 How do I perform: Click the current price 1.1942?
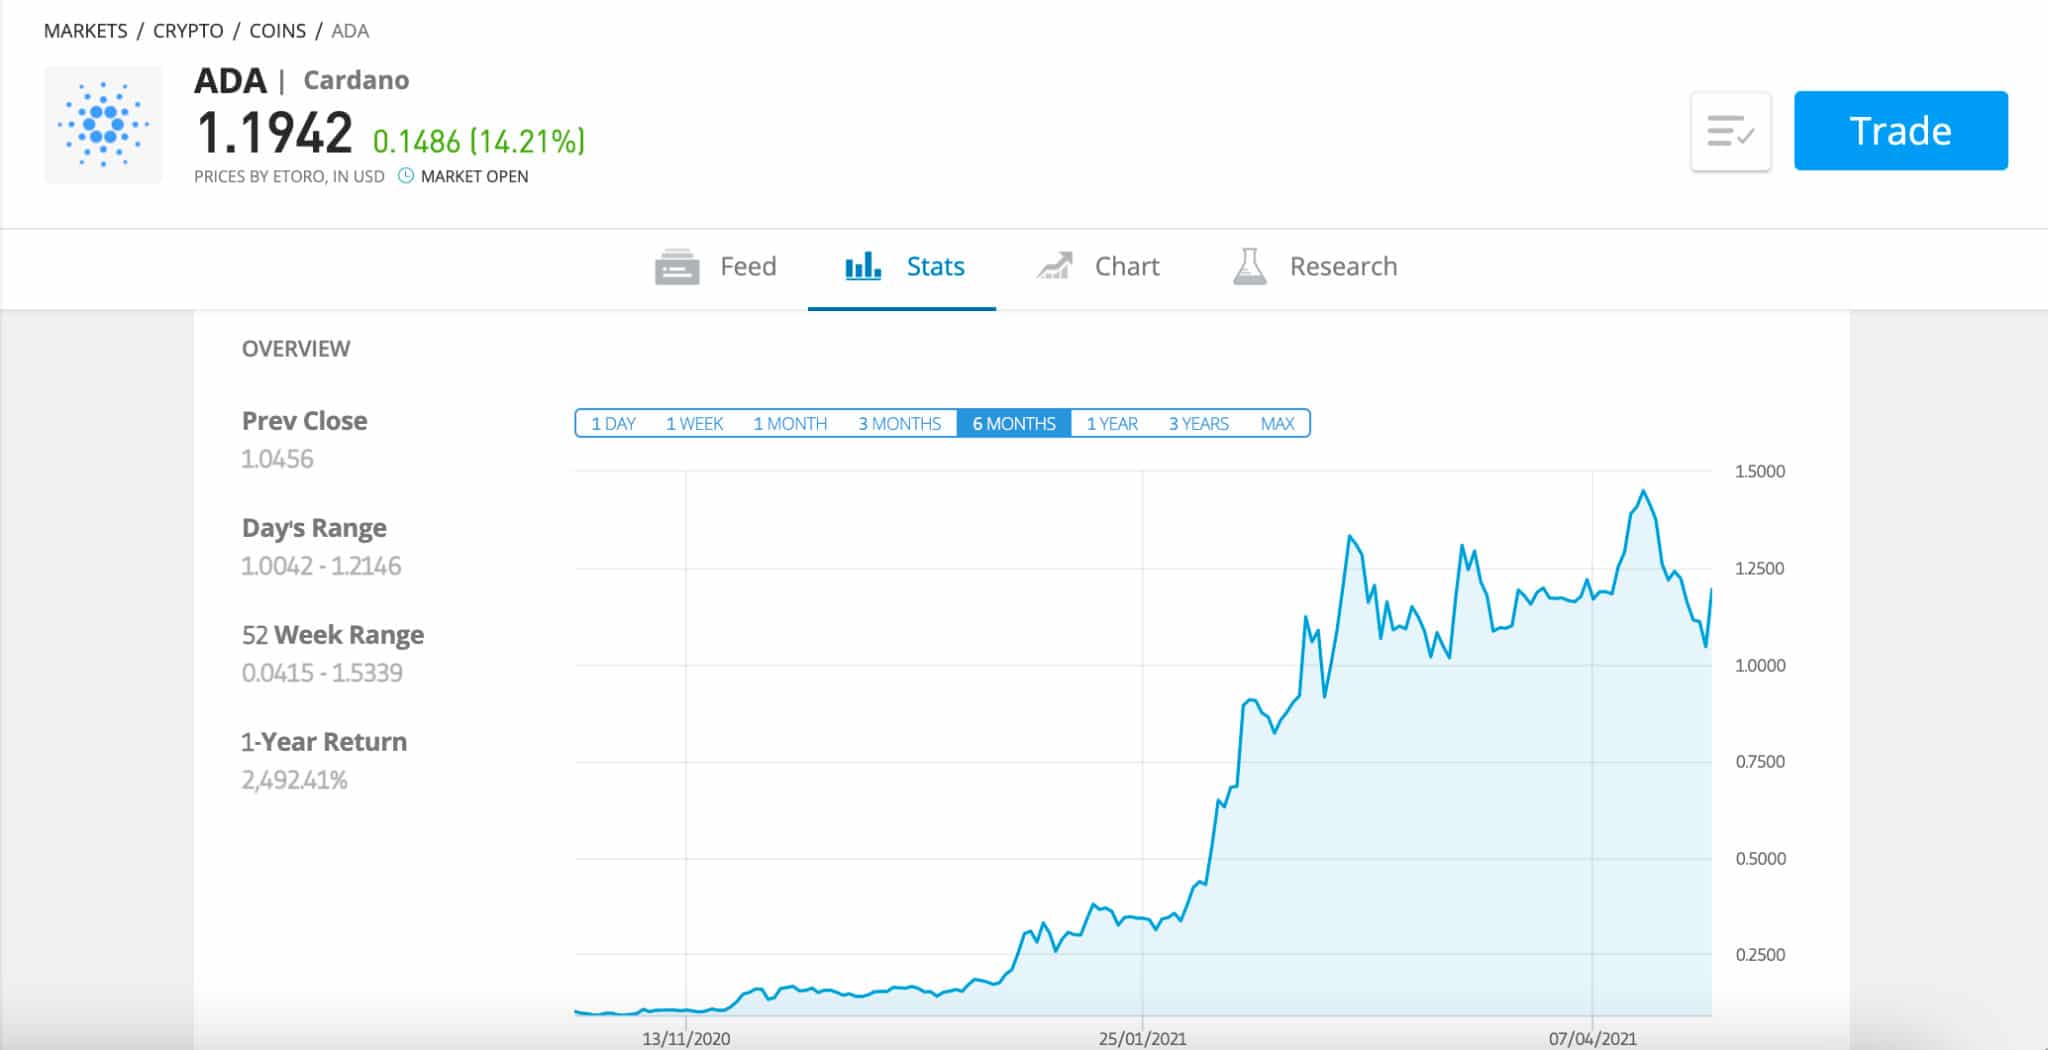[274, 133]
